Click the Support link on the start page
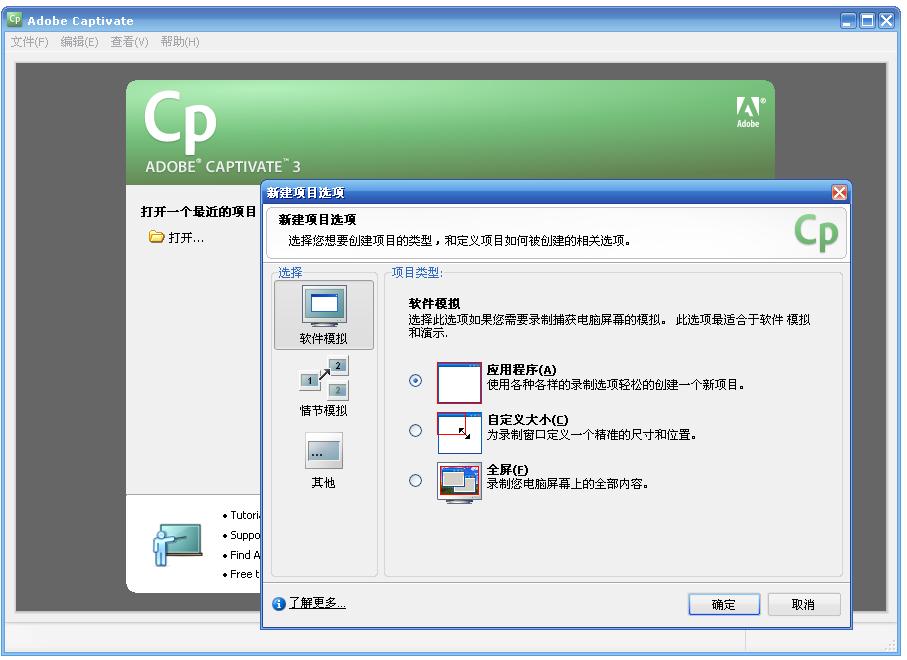The image size is (907, 660). (x=245, y=535)
